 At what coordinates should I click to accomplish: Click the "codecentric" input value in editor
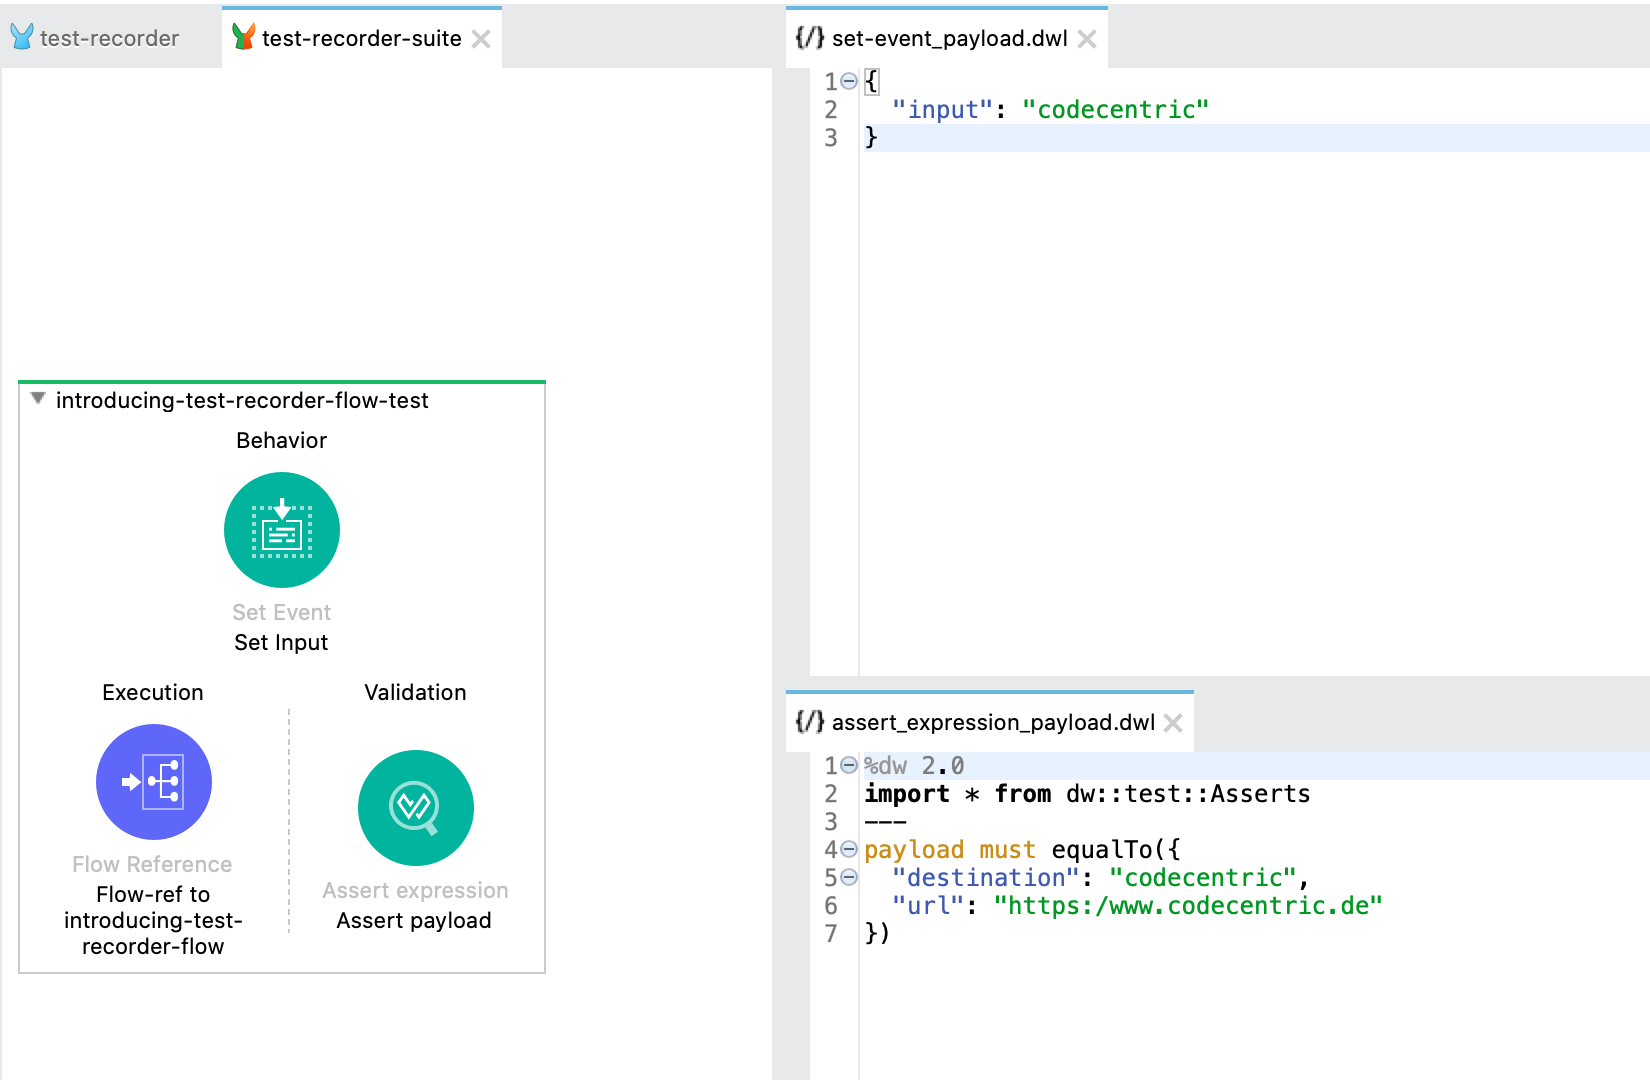point(1115,110)
